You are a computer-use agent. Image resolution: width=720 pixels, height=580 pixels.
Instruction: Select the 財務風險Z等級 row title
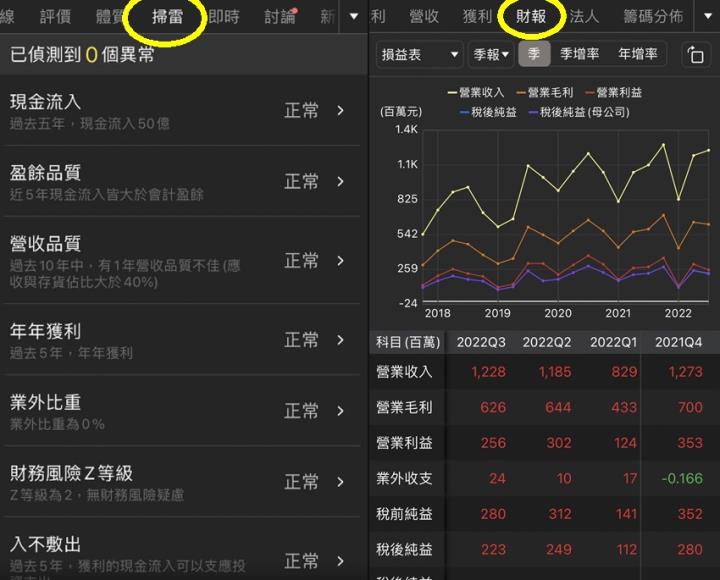pos(71,473)
